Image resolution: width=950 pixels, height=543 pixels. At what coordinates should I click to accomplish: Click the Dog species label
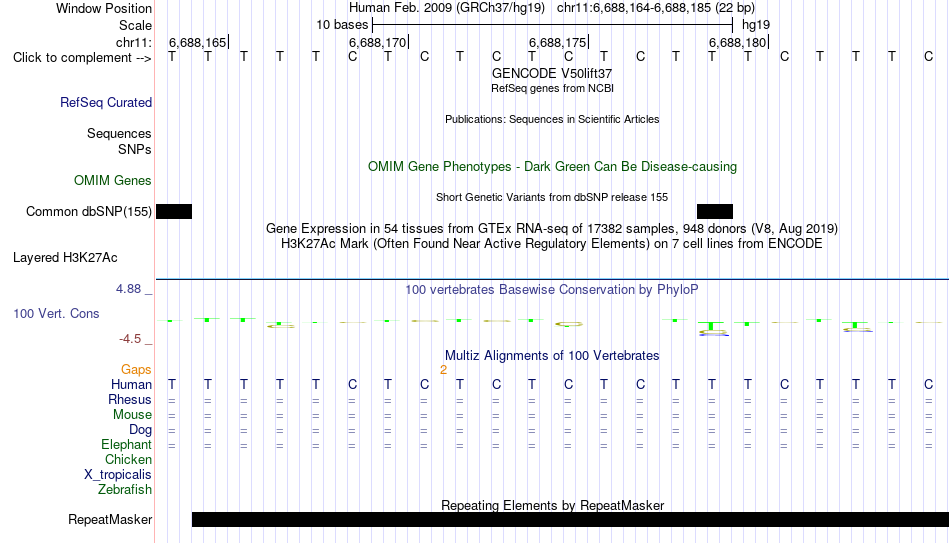140,430
